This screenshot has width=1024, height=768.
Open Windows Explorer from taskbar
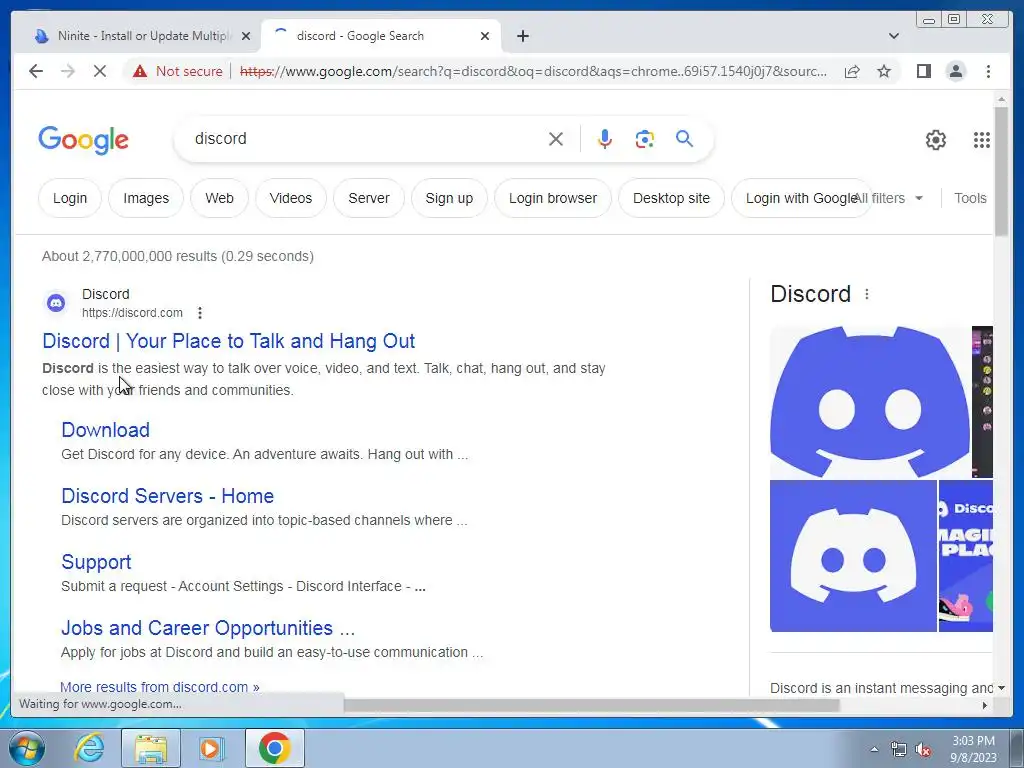tap(151, 748)
